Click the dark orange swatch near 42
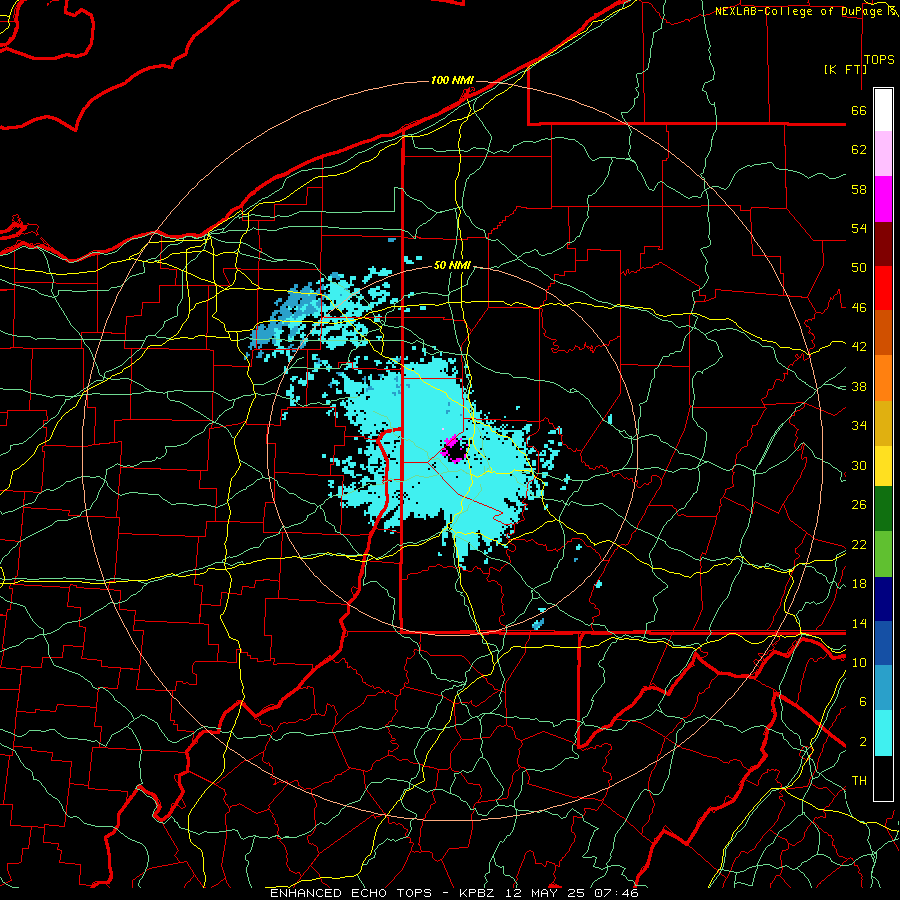 (x=883, y=332)
